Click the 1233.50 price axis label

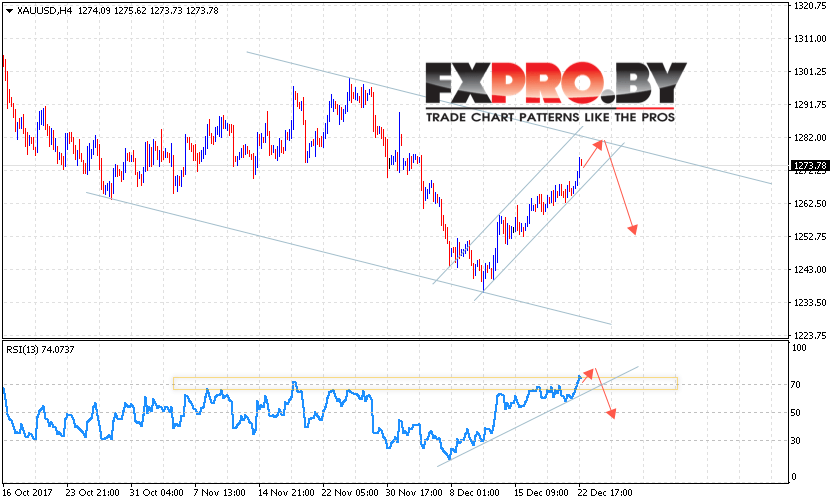click(x=810, y=303)
